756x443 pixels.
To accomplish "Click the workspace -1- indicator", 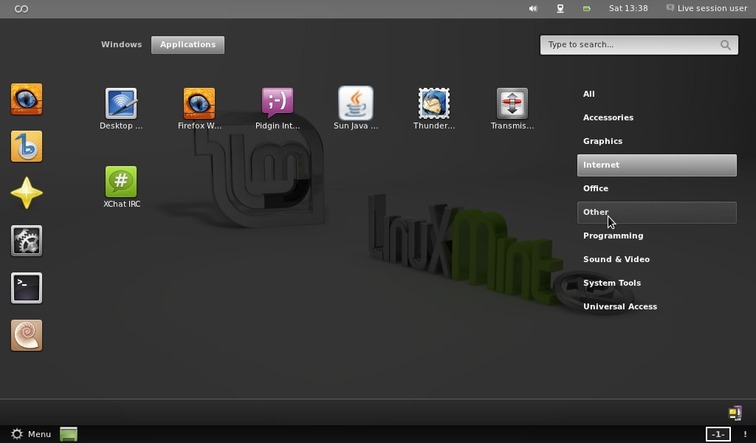I will (x=718, y=434).
